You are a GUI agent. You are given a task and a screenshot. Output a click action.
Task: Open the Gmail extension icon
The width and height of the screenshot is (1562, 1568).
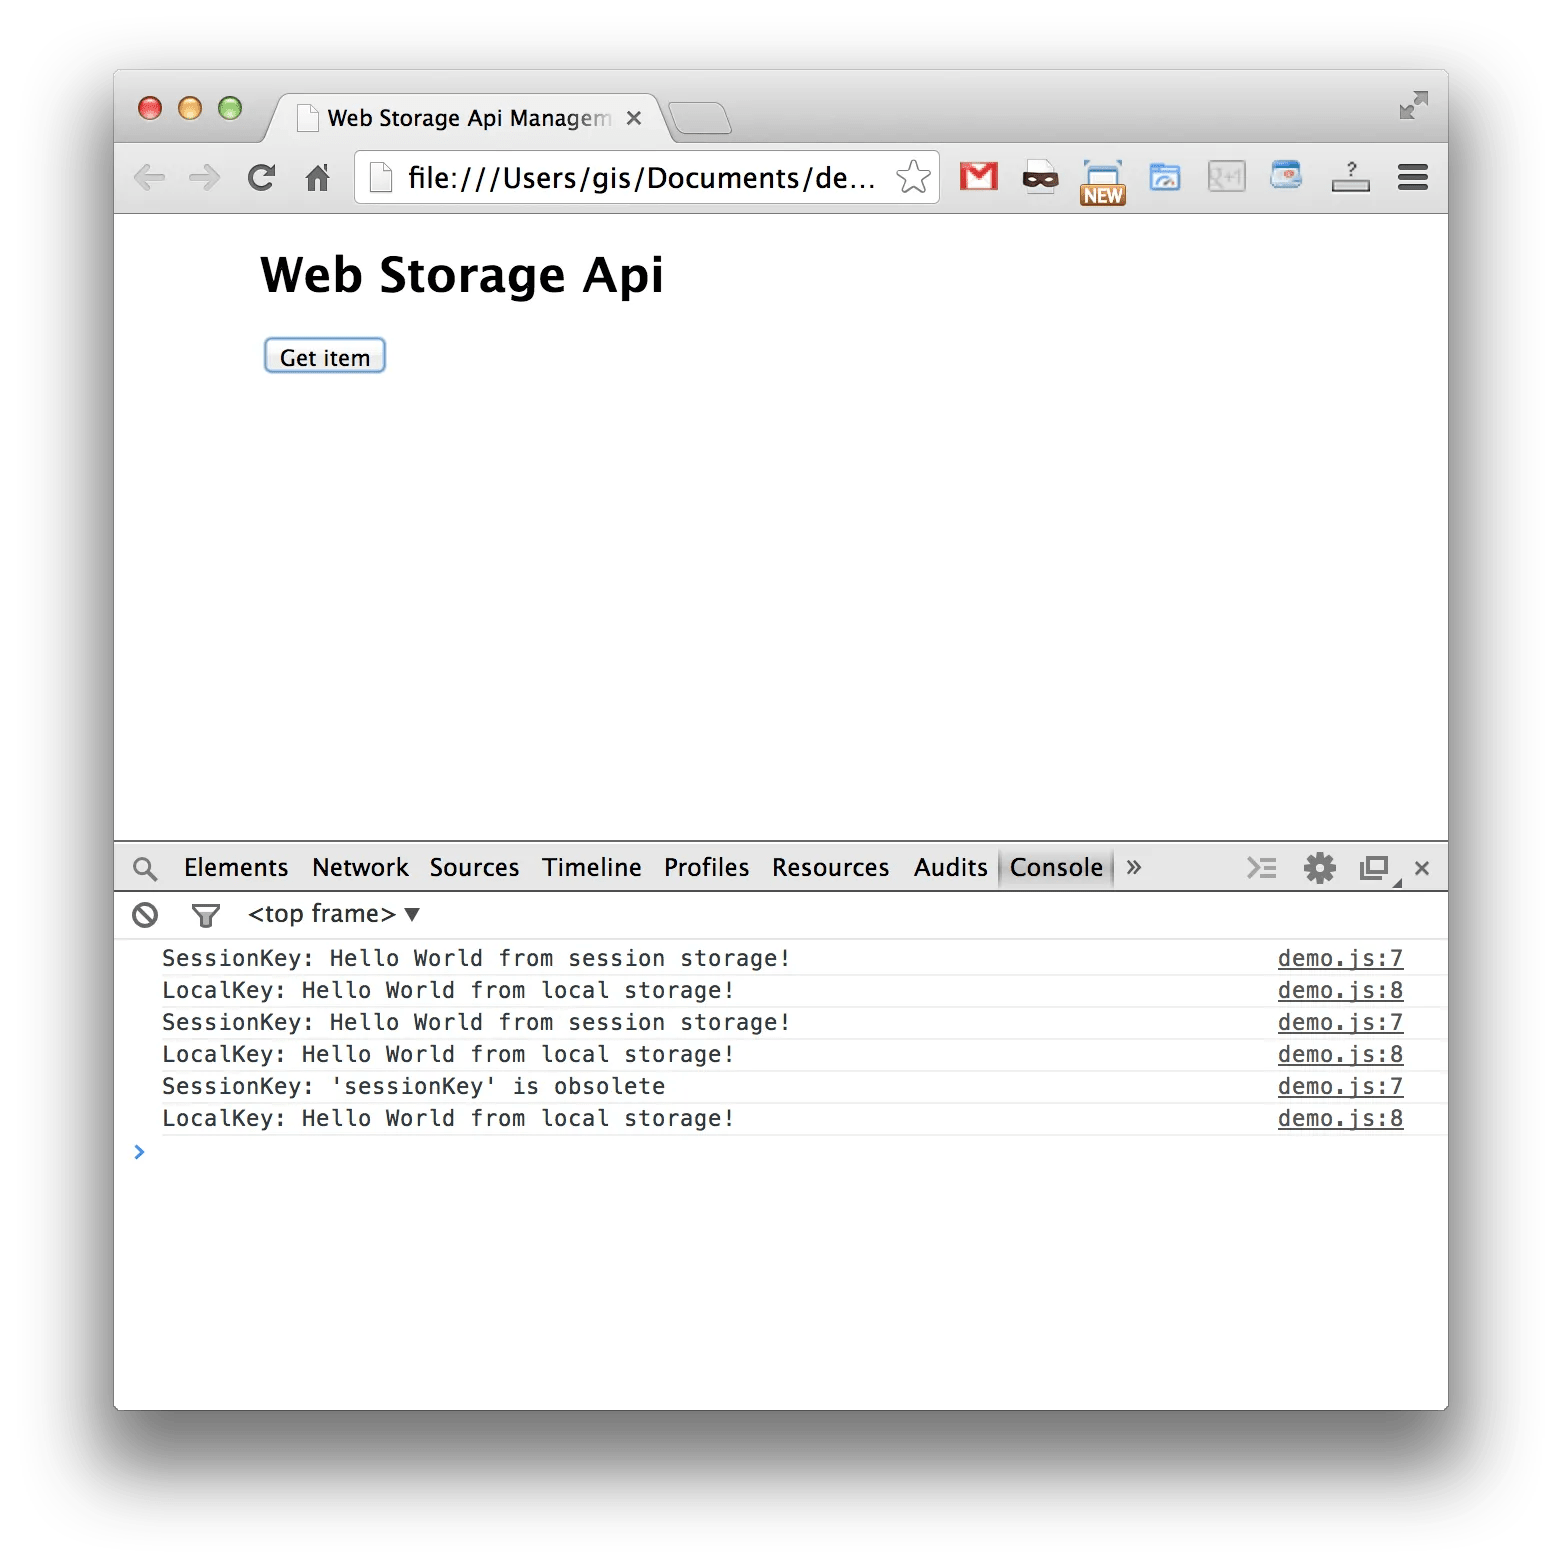(x=978, y=177)
